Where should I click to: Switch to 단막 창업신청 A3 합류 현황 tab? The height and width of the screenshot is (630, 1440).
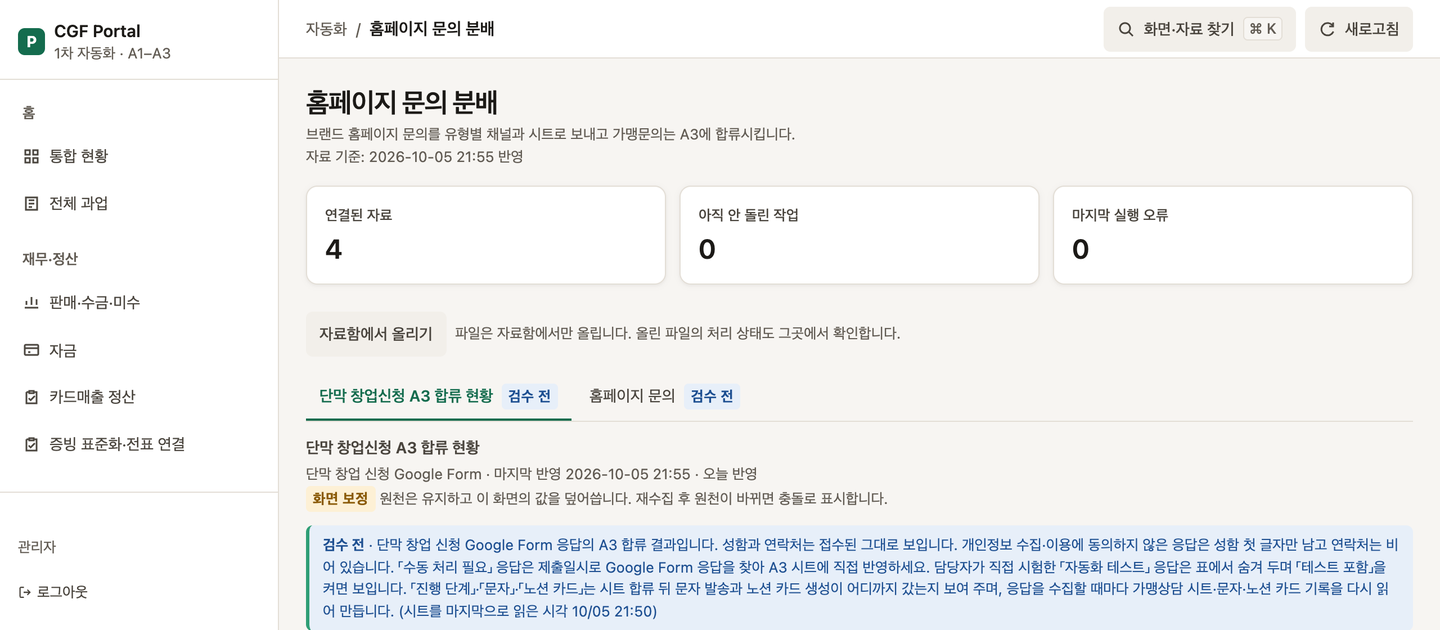(x=438, y=396)
